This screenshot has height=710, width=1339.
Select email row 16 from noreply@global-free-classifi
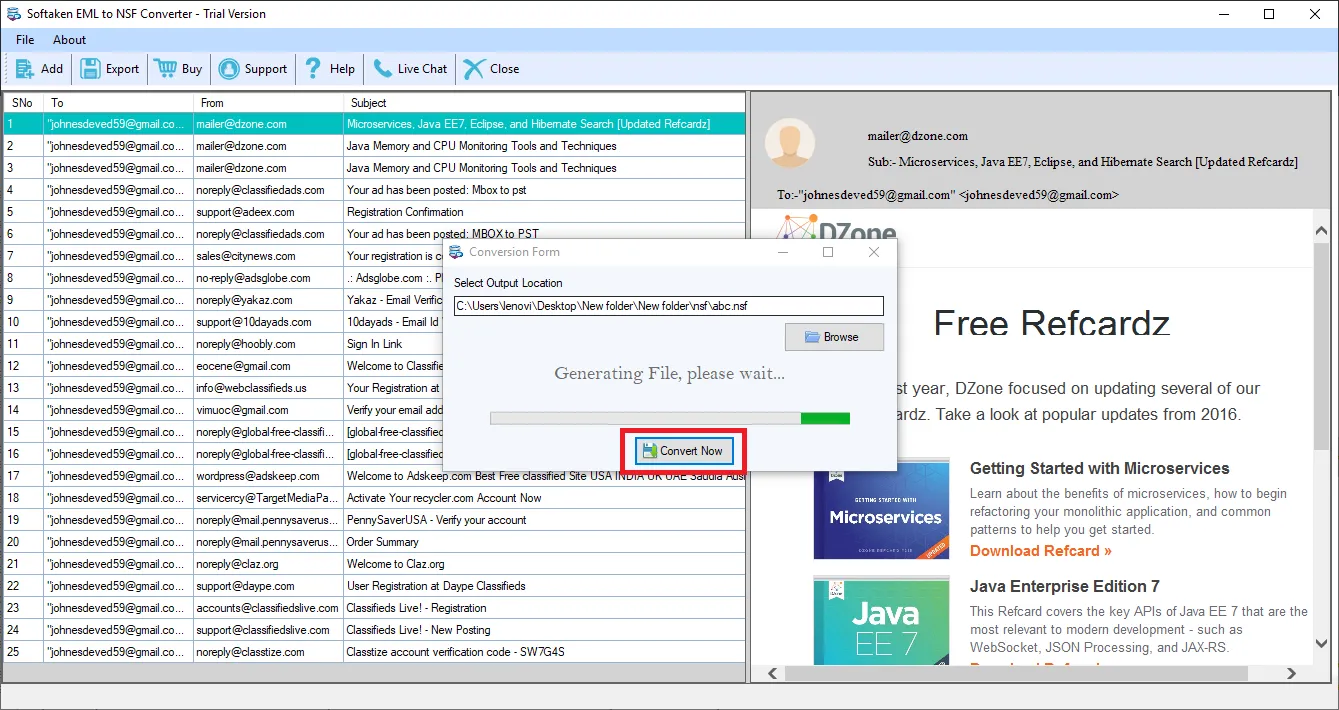coord(224,454)
